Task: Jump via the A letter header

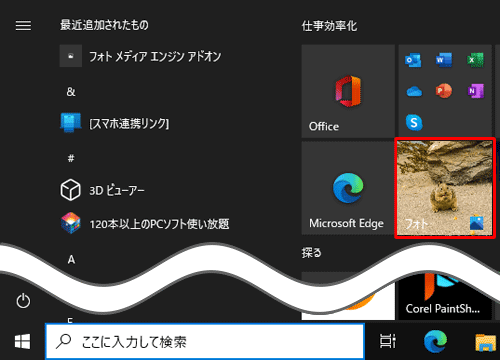Action: (x=71, y=259)
